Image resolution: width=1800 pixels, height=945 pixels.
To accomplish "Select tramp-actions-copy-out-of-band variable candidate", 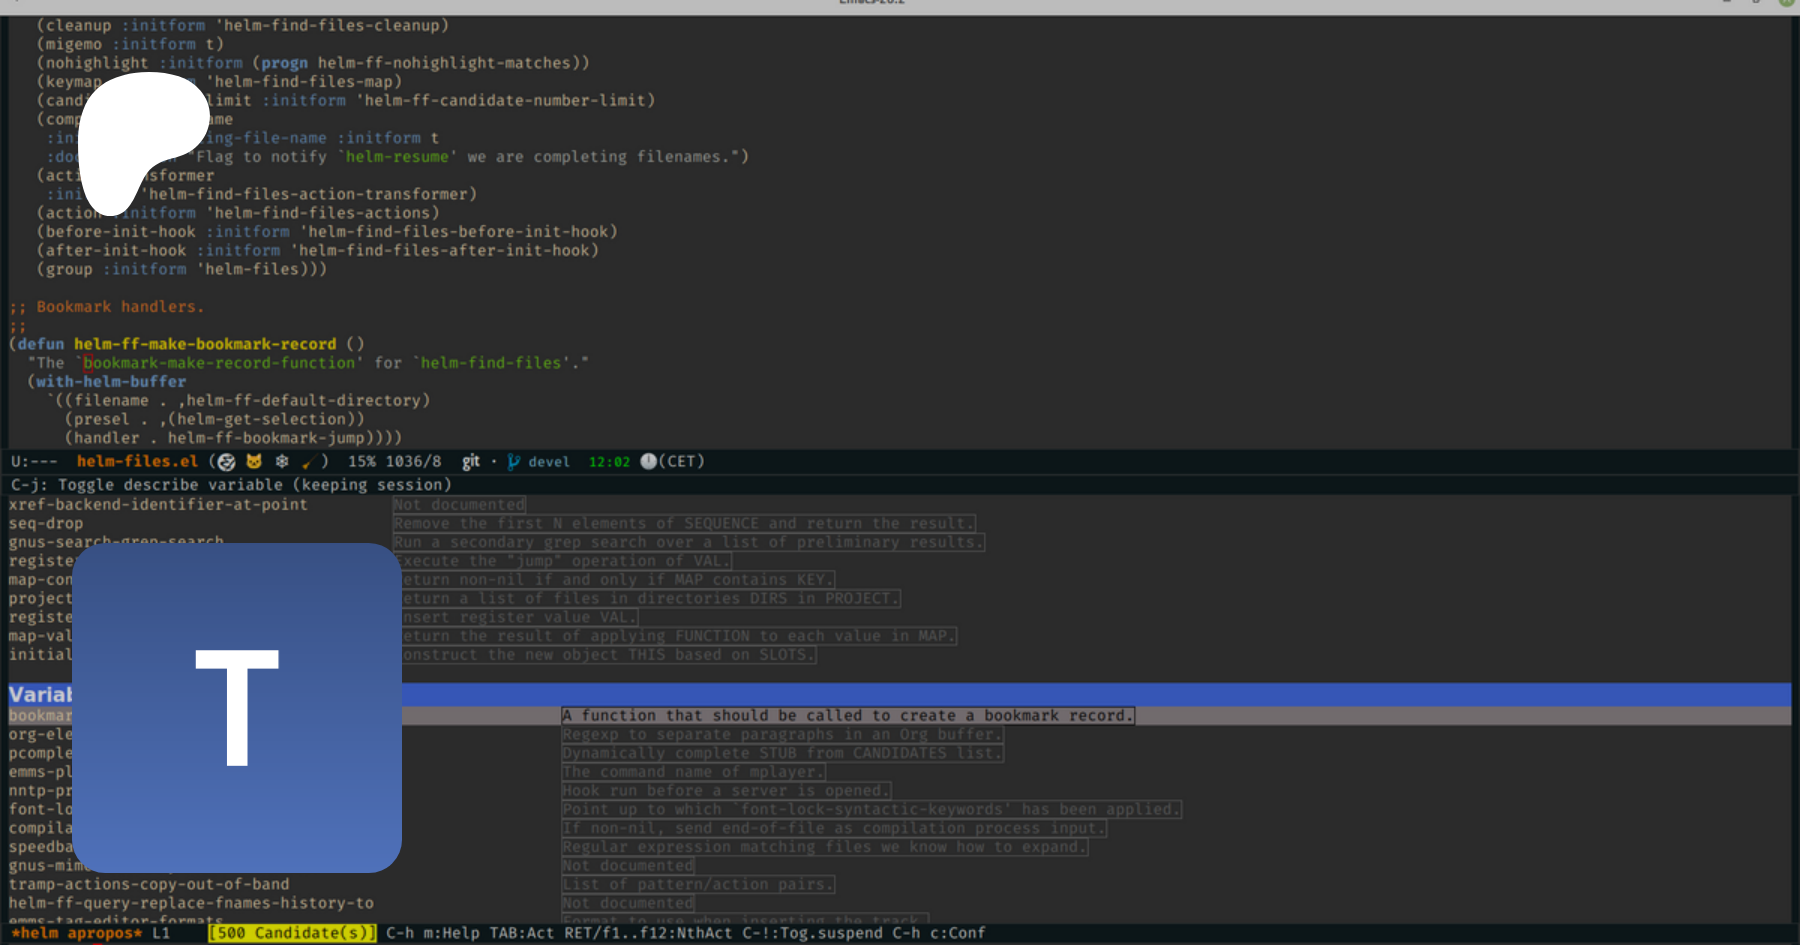I will point(149,884).
